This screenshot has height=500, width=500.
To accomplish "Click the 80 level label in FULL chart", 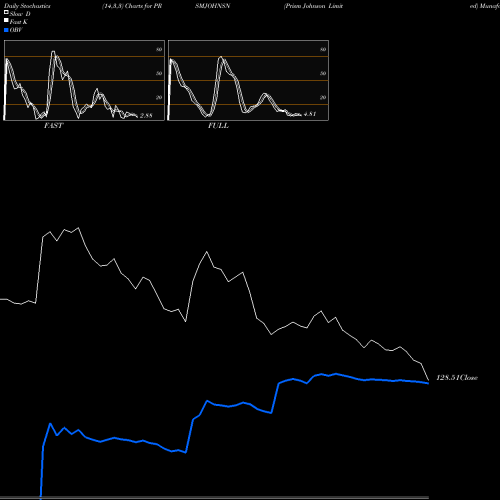I will (x=323, y=49).
